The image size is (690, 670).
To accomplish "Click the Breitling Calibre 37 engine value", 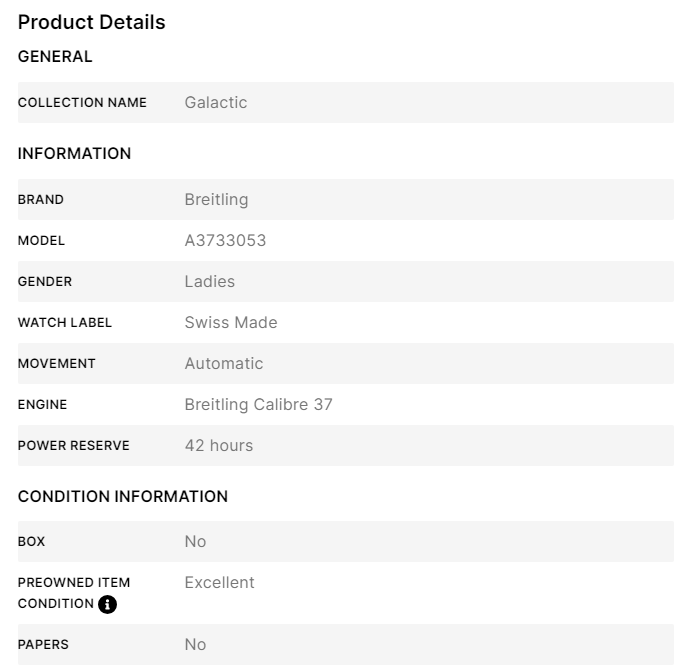I will 258,404.
